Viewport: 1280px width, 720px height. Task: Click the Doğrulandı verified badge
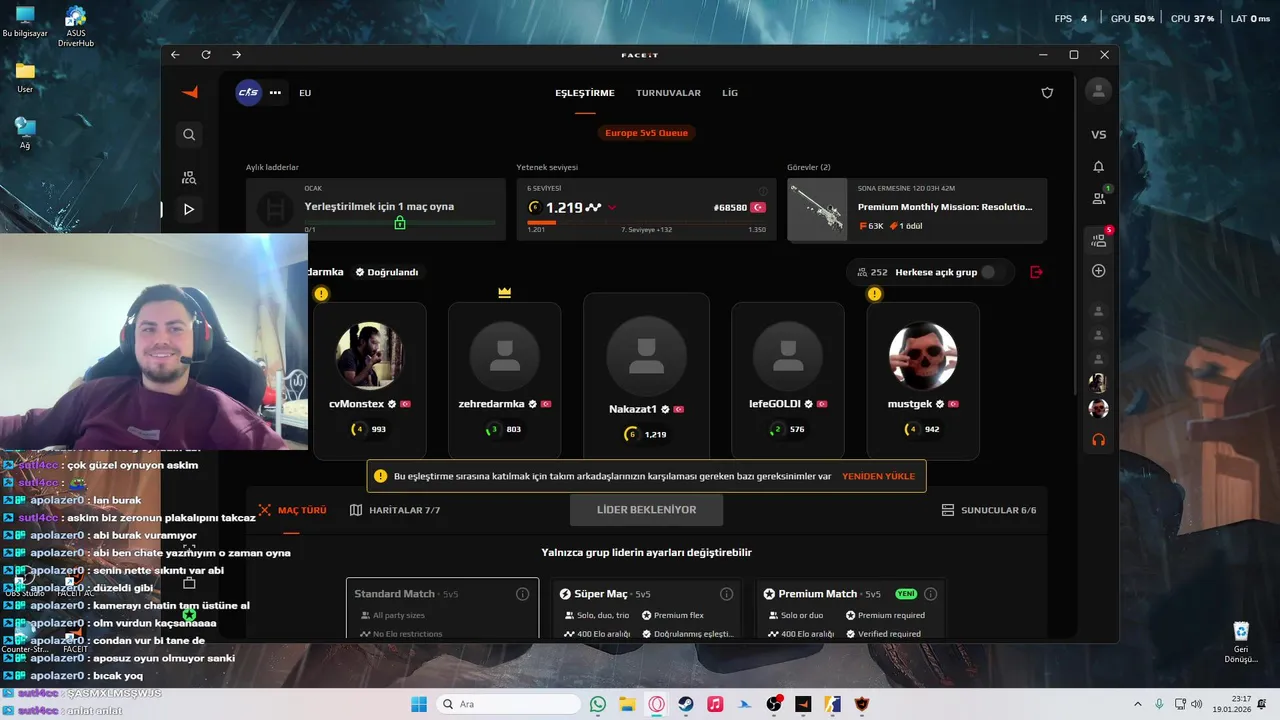coord(387,272)
